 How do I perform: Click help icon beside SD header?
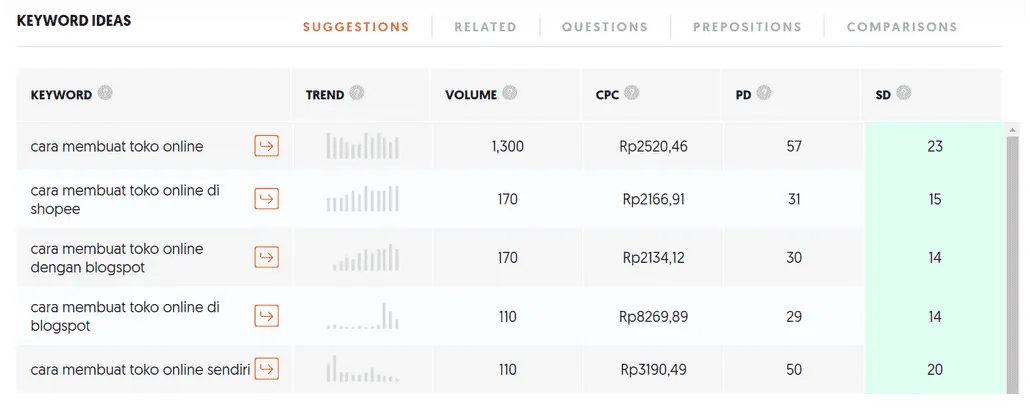coord(904,94)
